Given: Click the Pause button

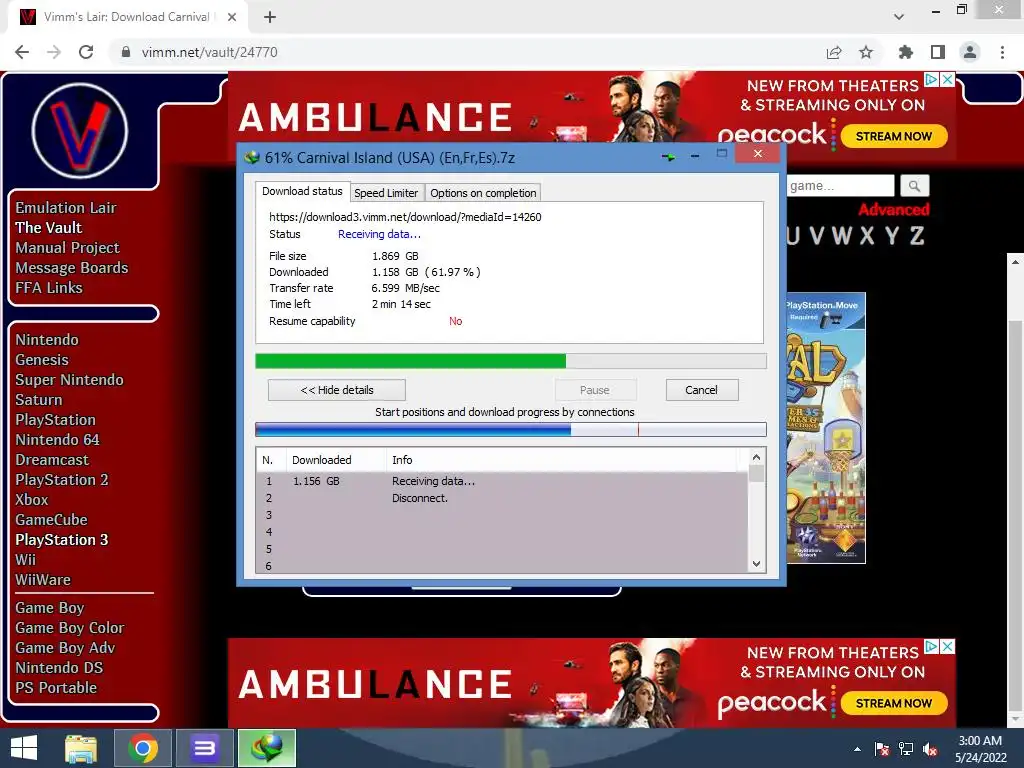Looking at the screenshot, I should 595,390.
